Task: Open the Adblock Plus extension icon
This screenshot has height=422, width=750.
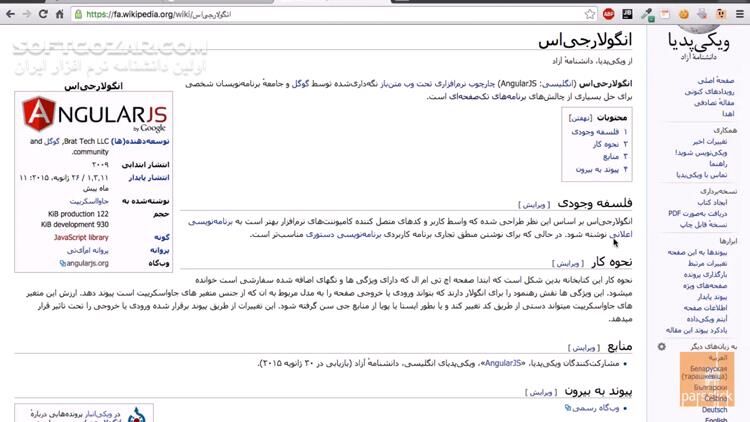Action: [608, 14]
